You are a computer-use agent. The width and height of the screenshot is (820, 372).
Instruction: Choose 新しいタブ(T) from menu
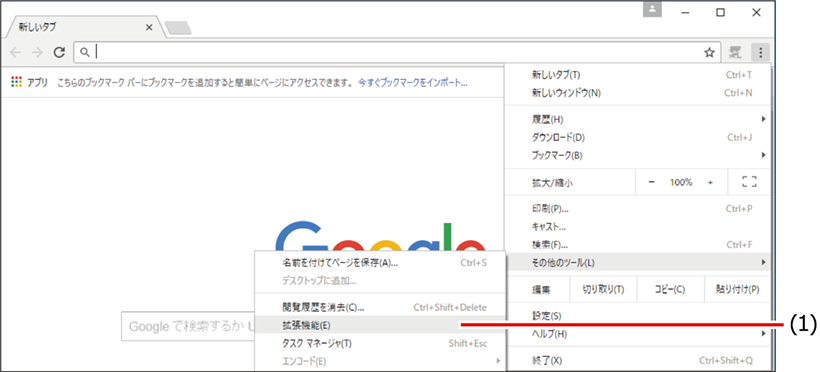tap(637, 75)
